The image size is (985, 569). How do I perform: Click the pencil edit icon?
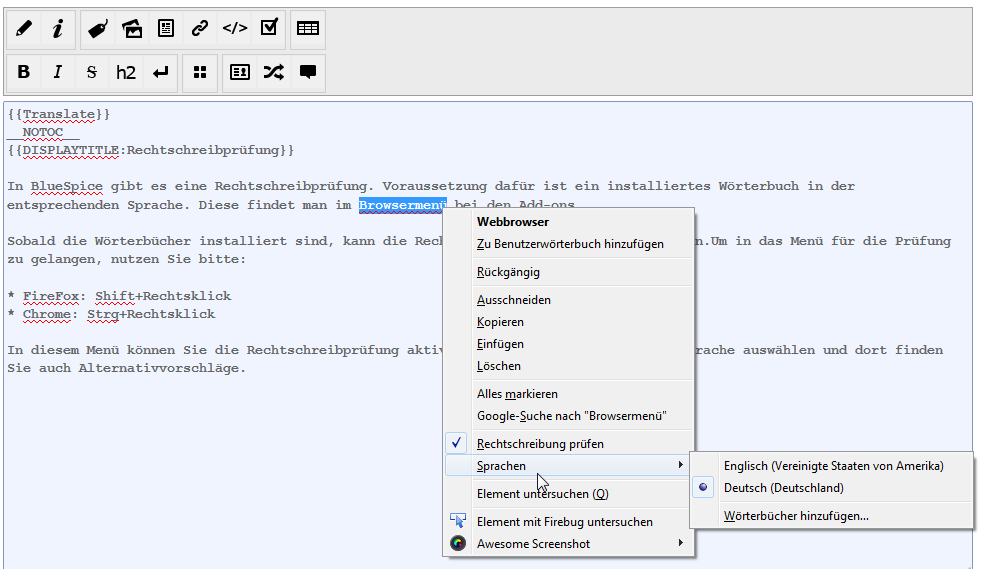24,29
